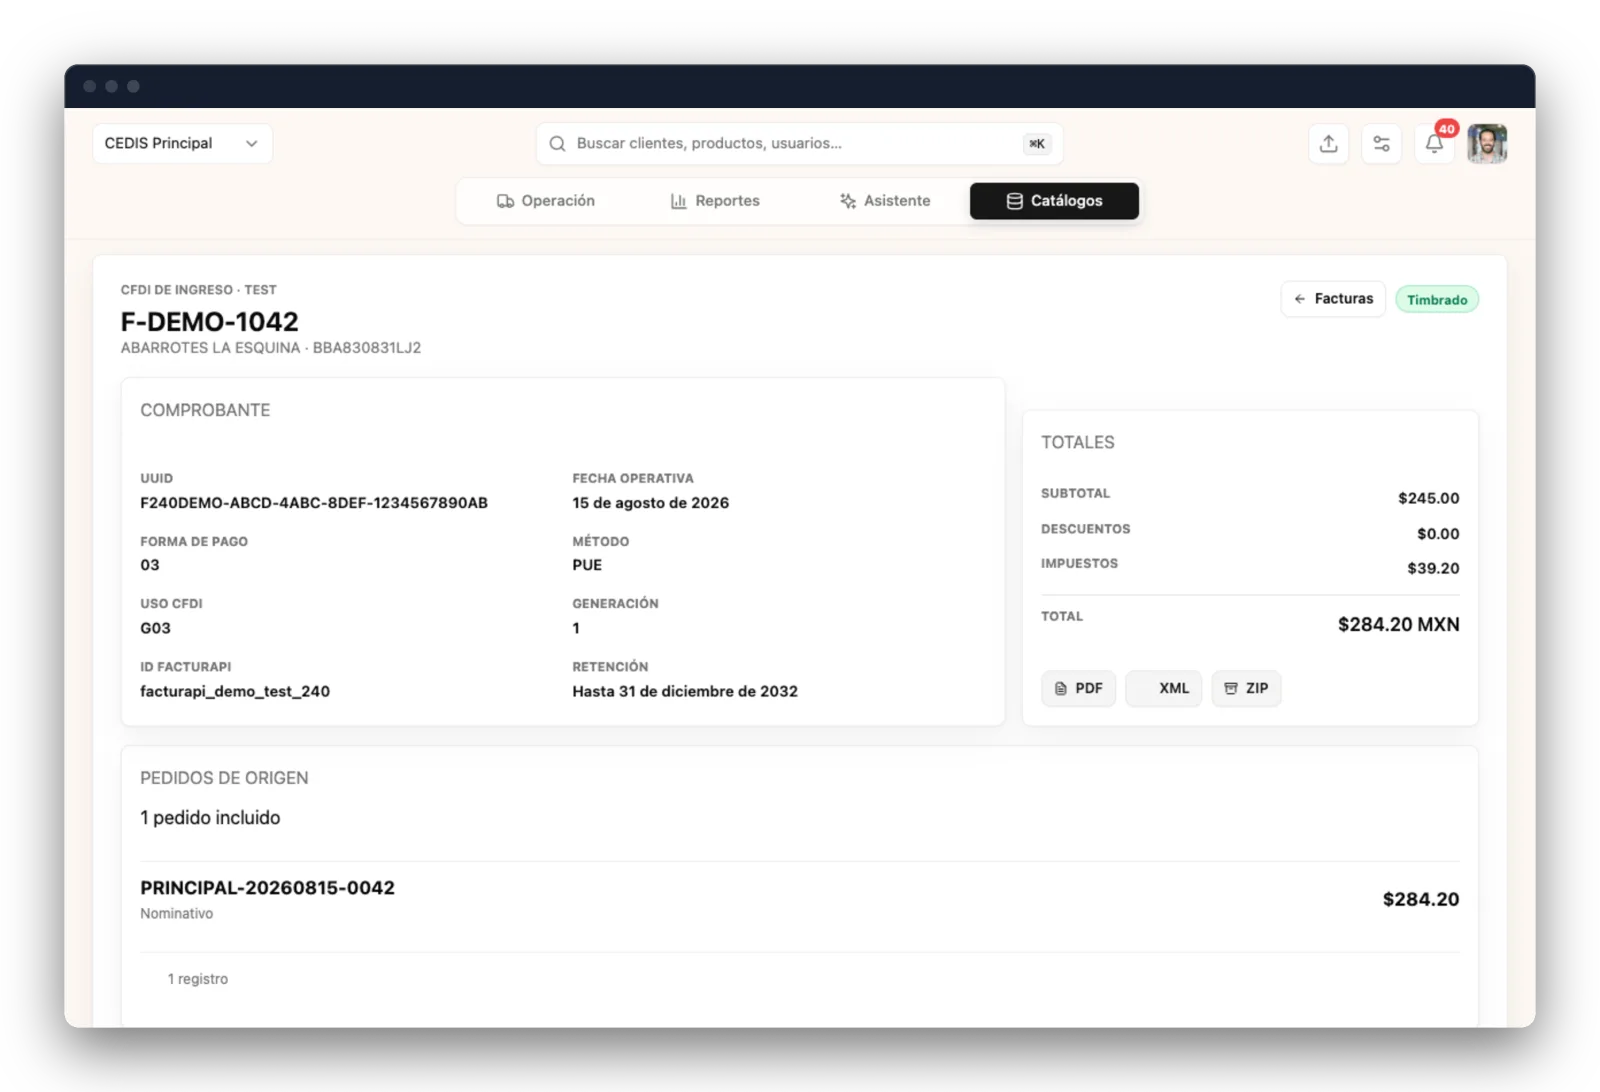This screenshot has height=1092, width=1600.
Task: Click the retention date Hasta 31 de diciembre de 2032
Action: (685, 691)
